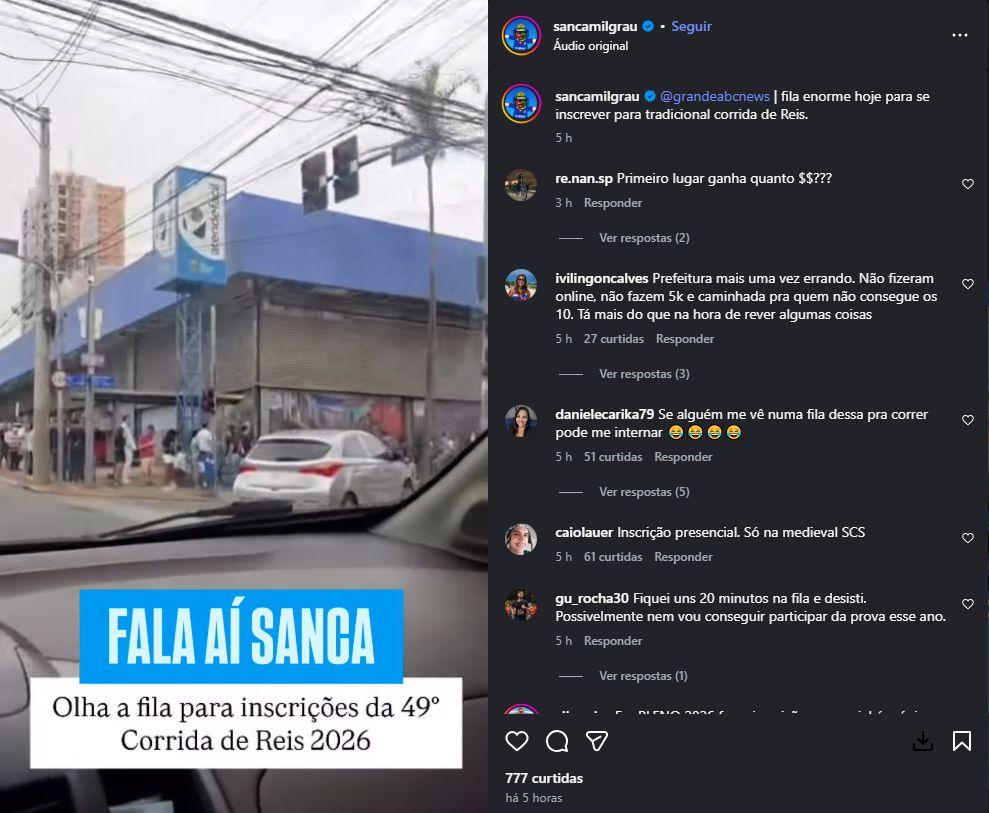
Task: Share the post via the paper plane icon
Action: point(597,741)
